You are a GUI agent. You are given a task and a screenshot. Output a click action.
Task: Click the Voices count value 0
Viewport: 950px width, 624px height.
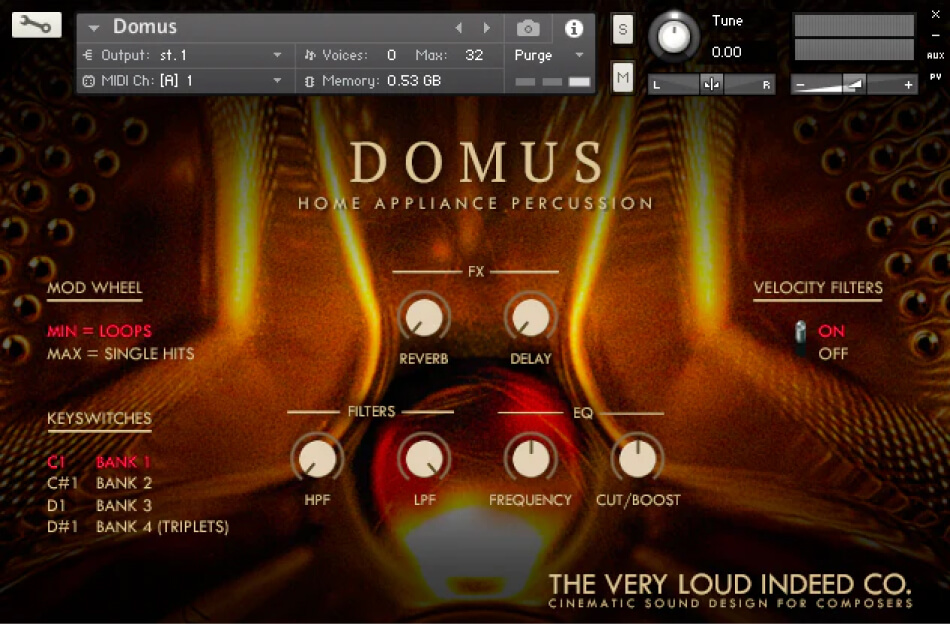391,55
